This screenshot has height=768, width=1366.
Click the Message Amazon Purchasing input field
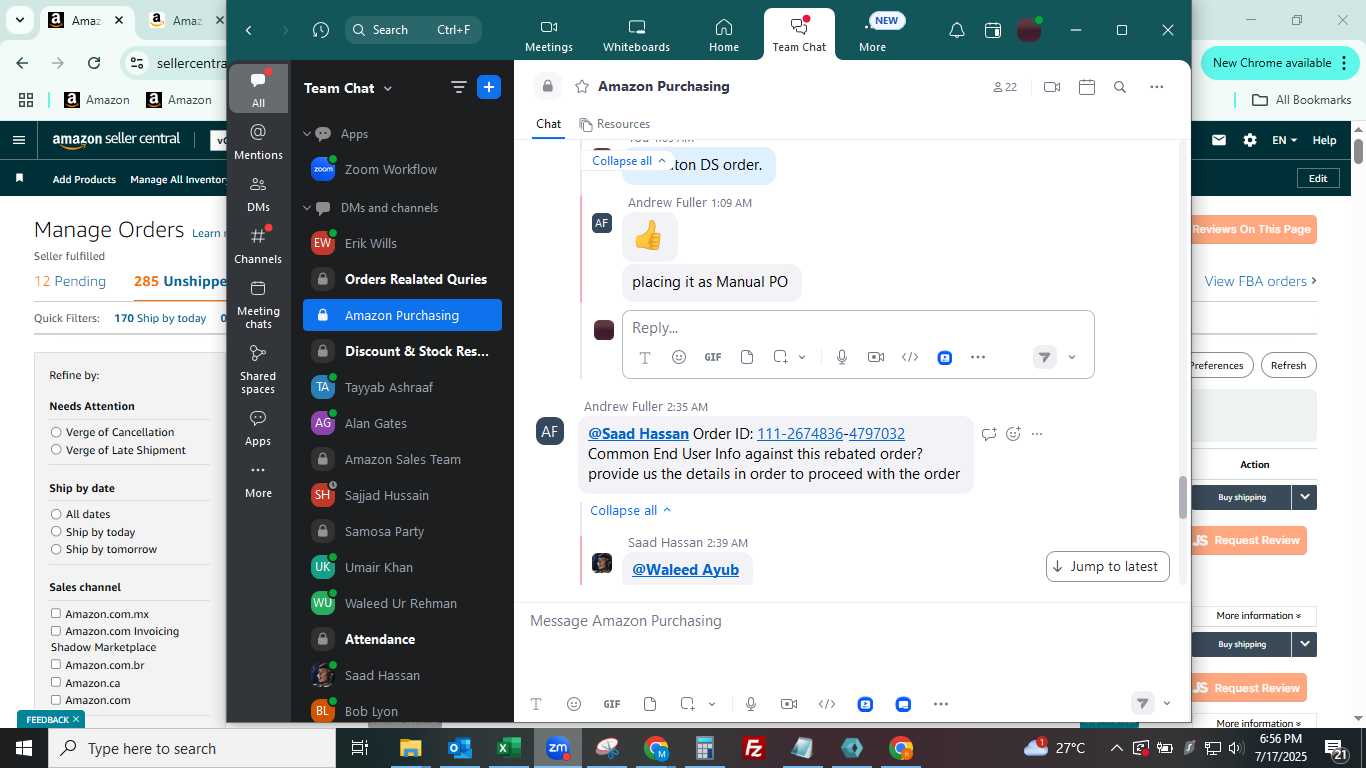pos(852,621)
